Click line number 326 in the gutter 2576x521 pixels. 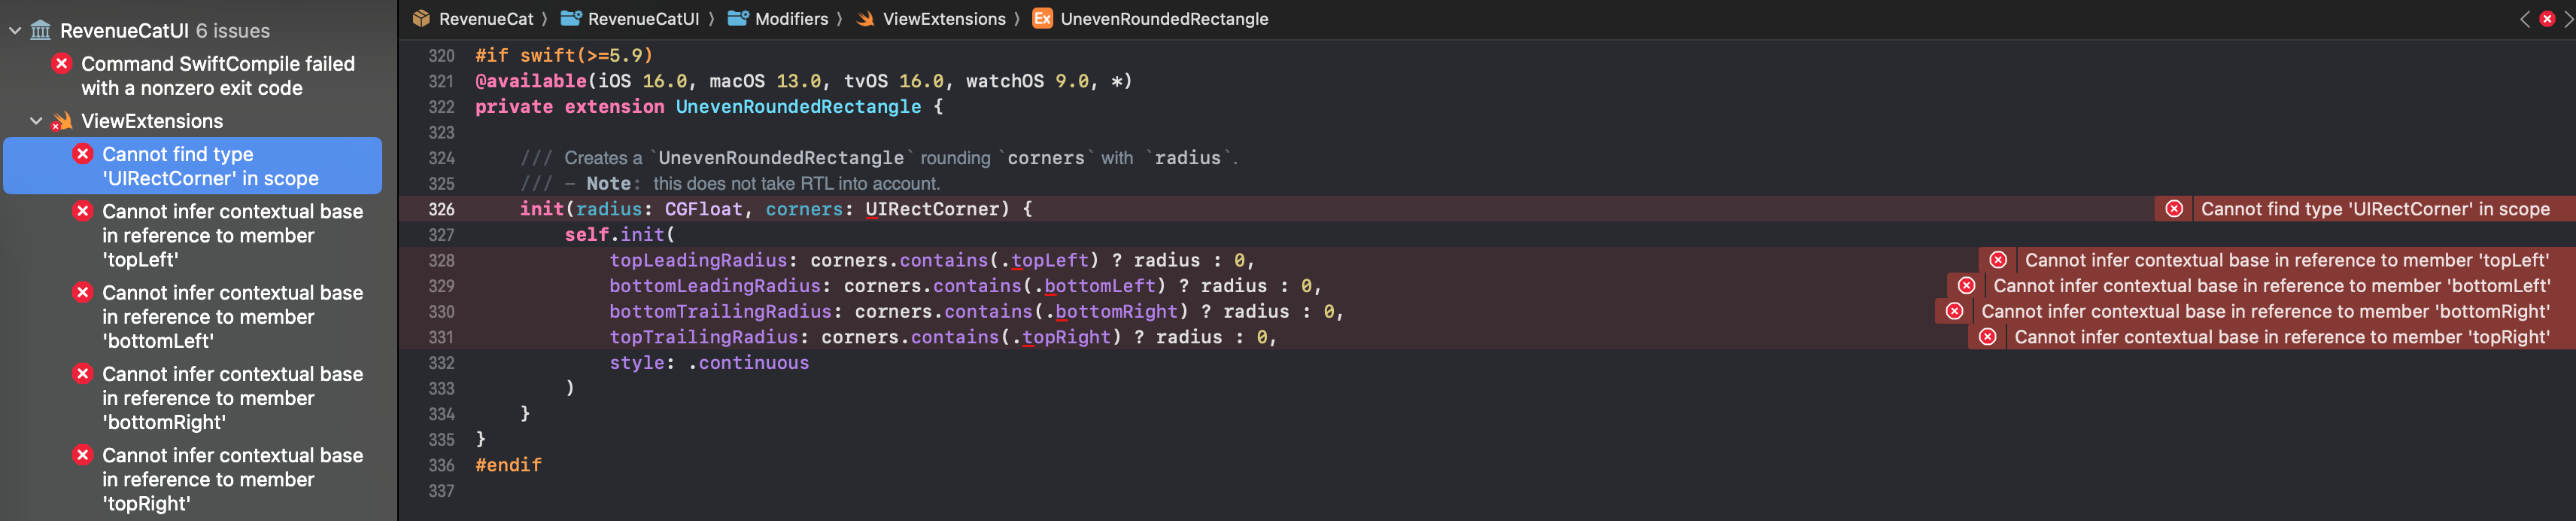tap(441, 209)
